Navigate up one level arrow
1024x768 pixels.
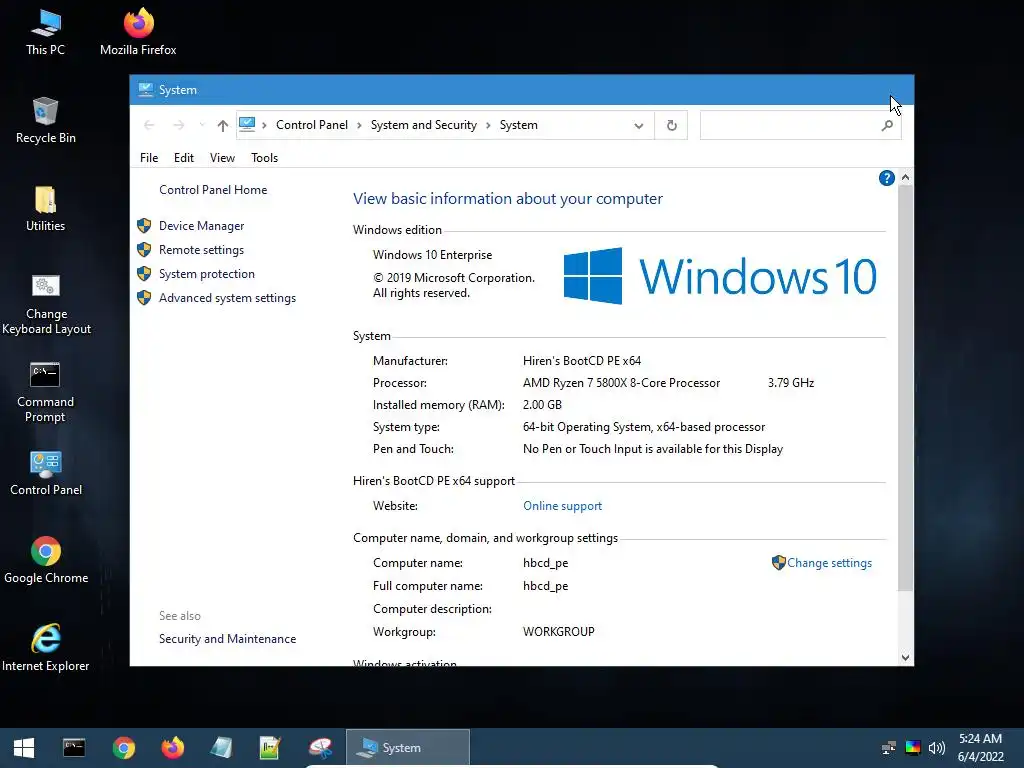[x=223, y=125]
